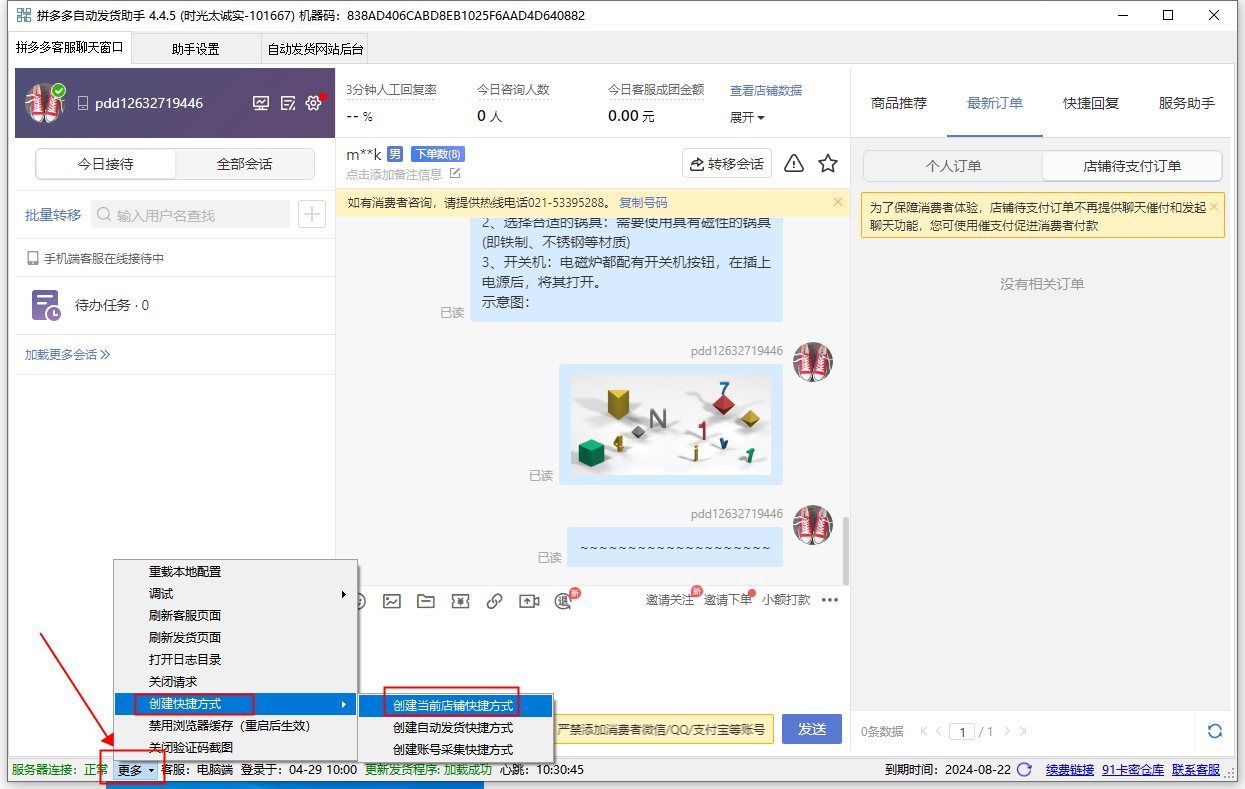Open the 快捷回复 tab
The image size is (1245, 789).
coord(1091,103)
